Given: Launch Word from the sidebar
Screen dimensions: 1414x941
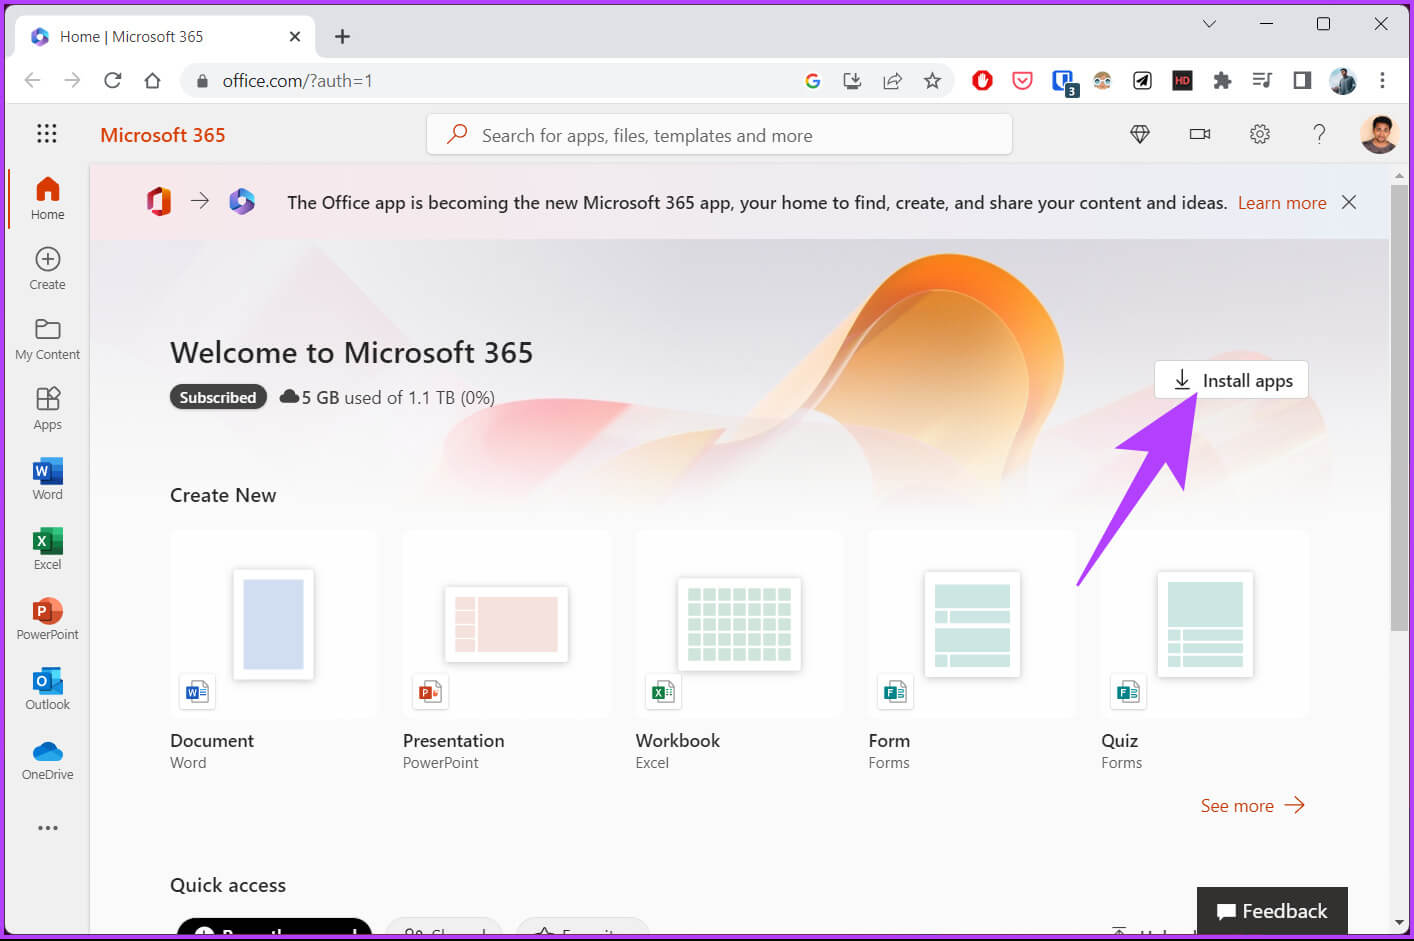Looking at the screenshot, I should 47,479.
